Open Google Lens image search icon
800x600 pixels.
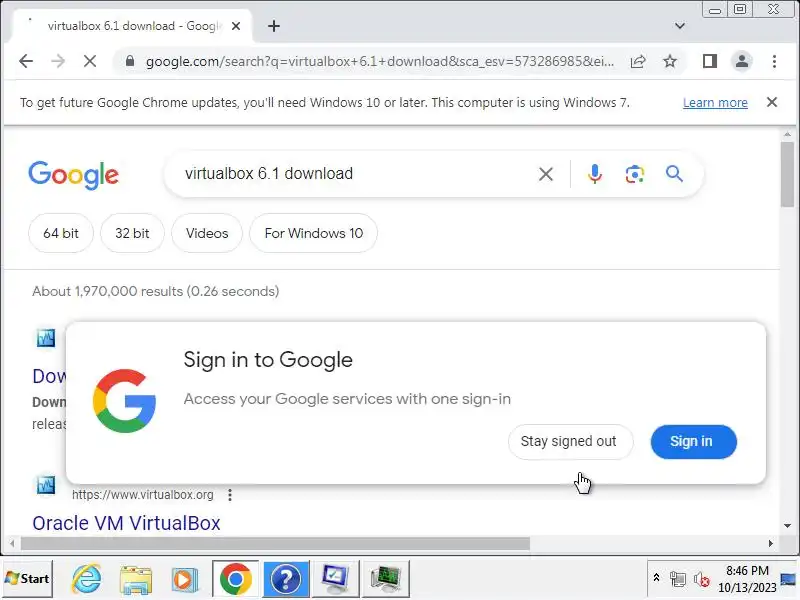tap(634, 174)
